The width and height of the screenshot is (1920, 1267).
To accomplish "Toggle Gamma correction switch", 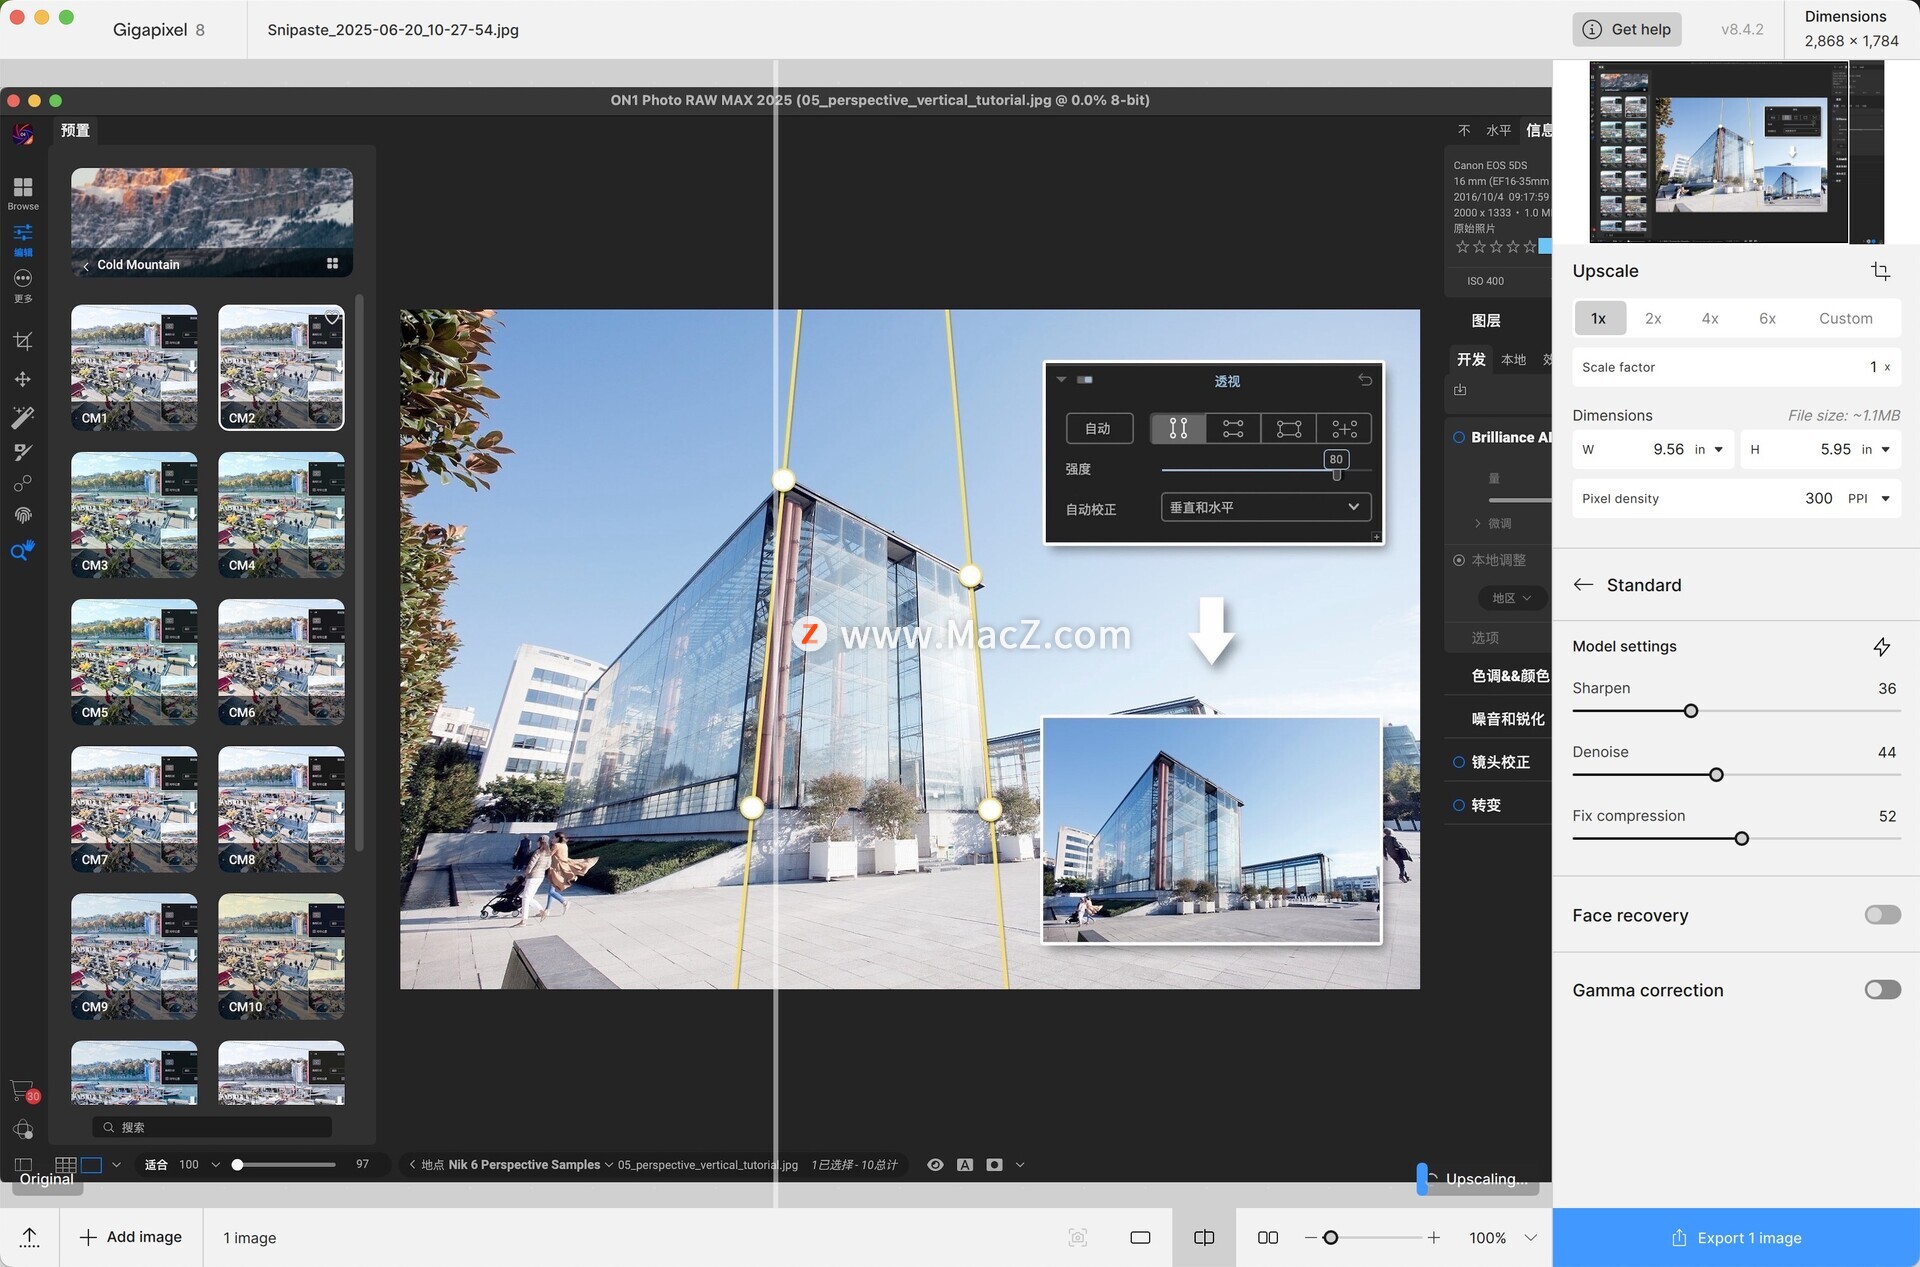I will click(x=1882, y=990).
